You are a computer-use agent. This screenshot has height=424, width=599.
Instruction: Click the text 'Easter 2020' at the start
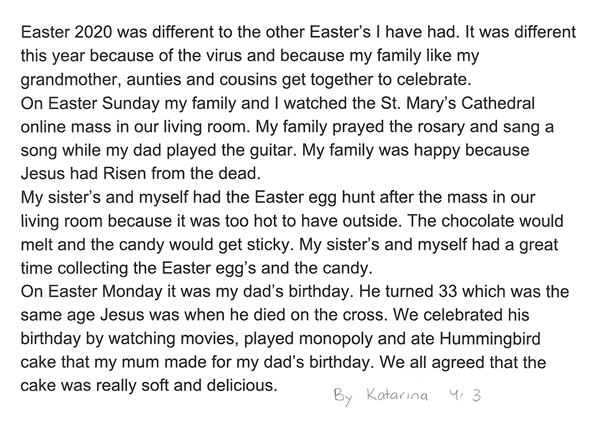tap(66, 32)
